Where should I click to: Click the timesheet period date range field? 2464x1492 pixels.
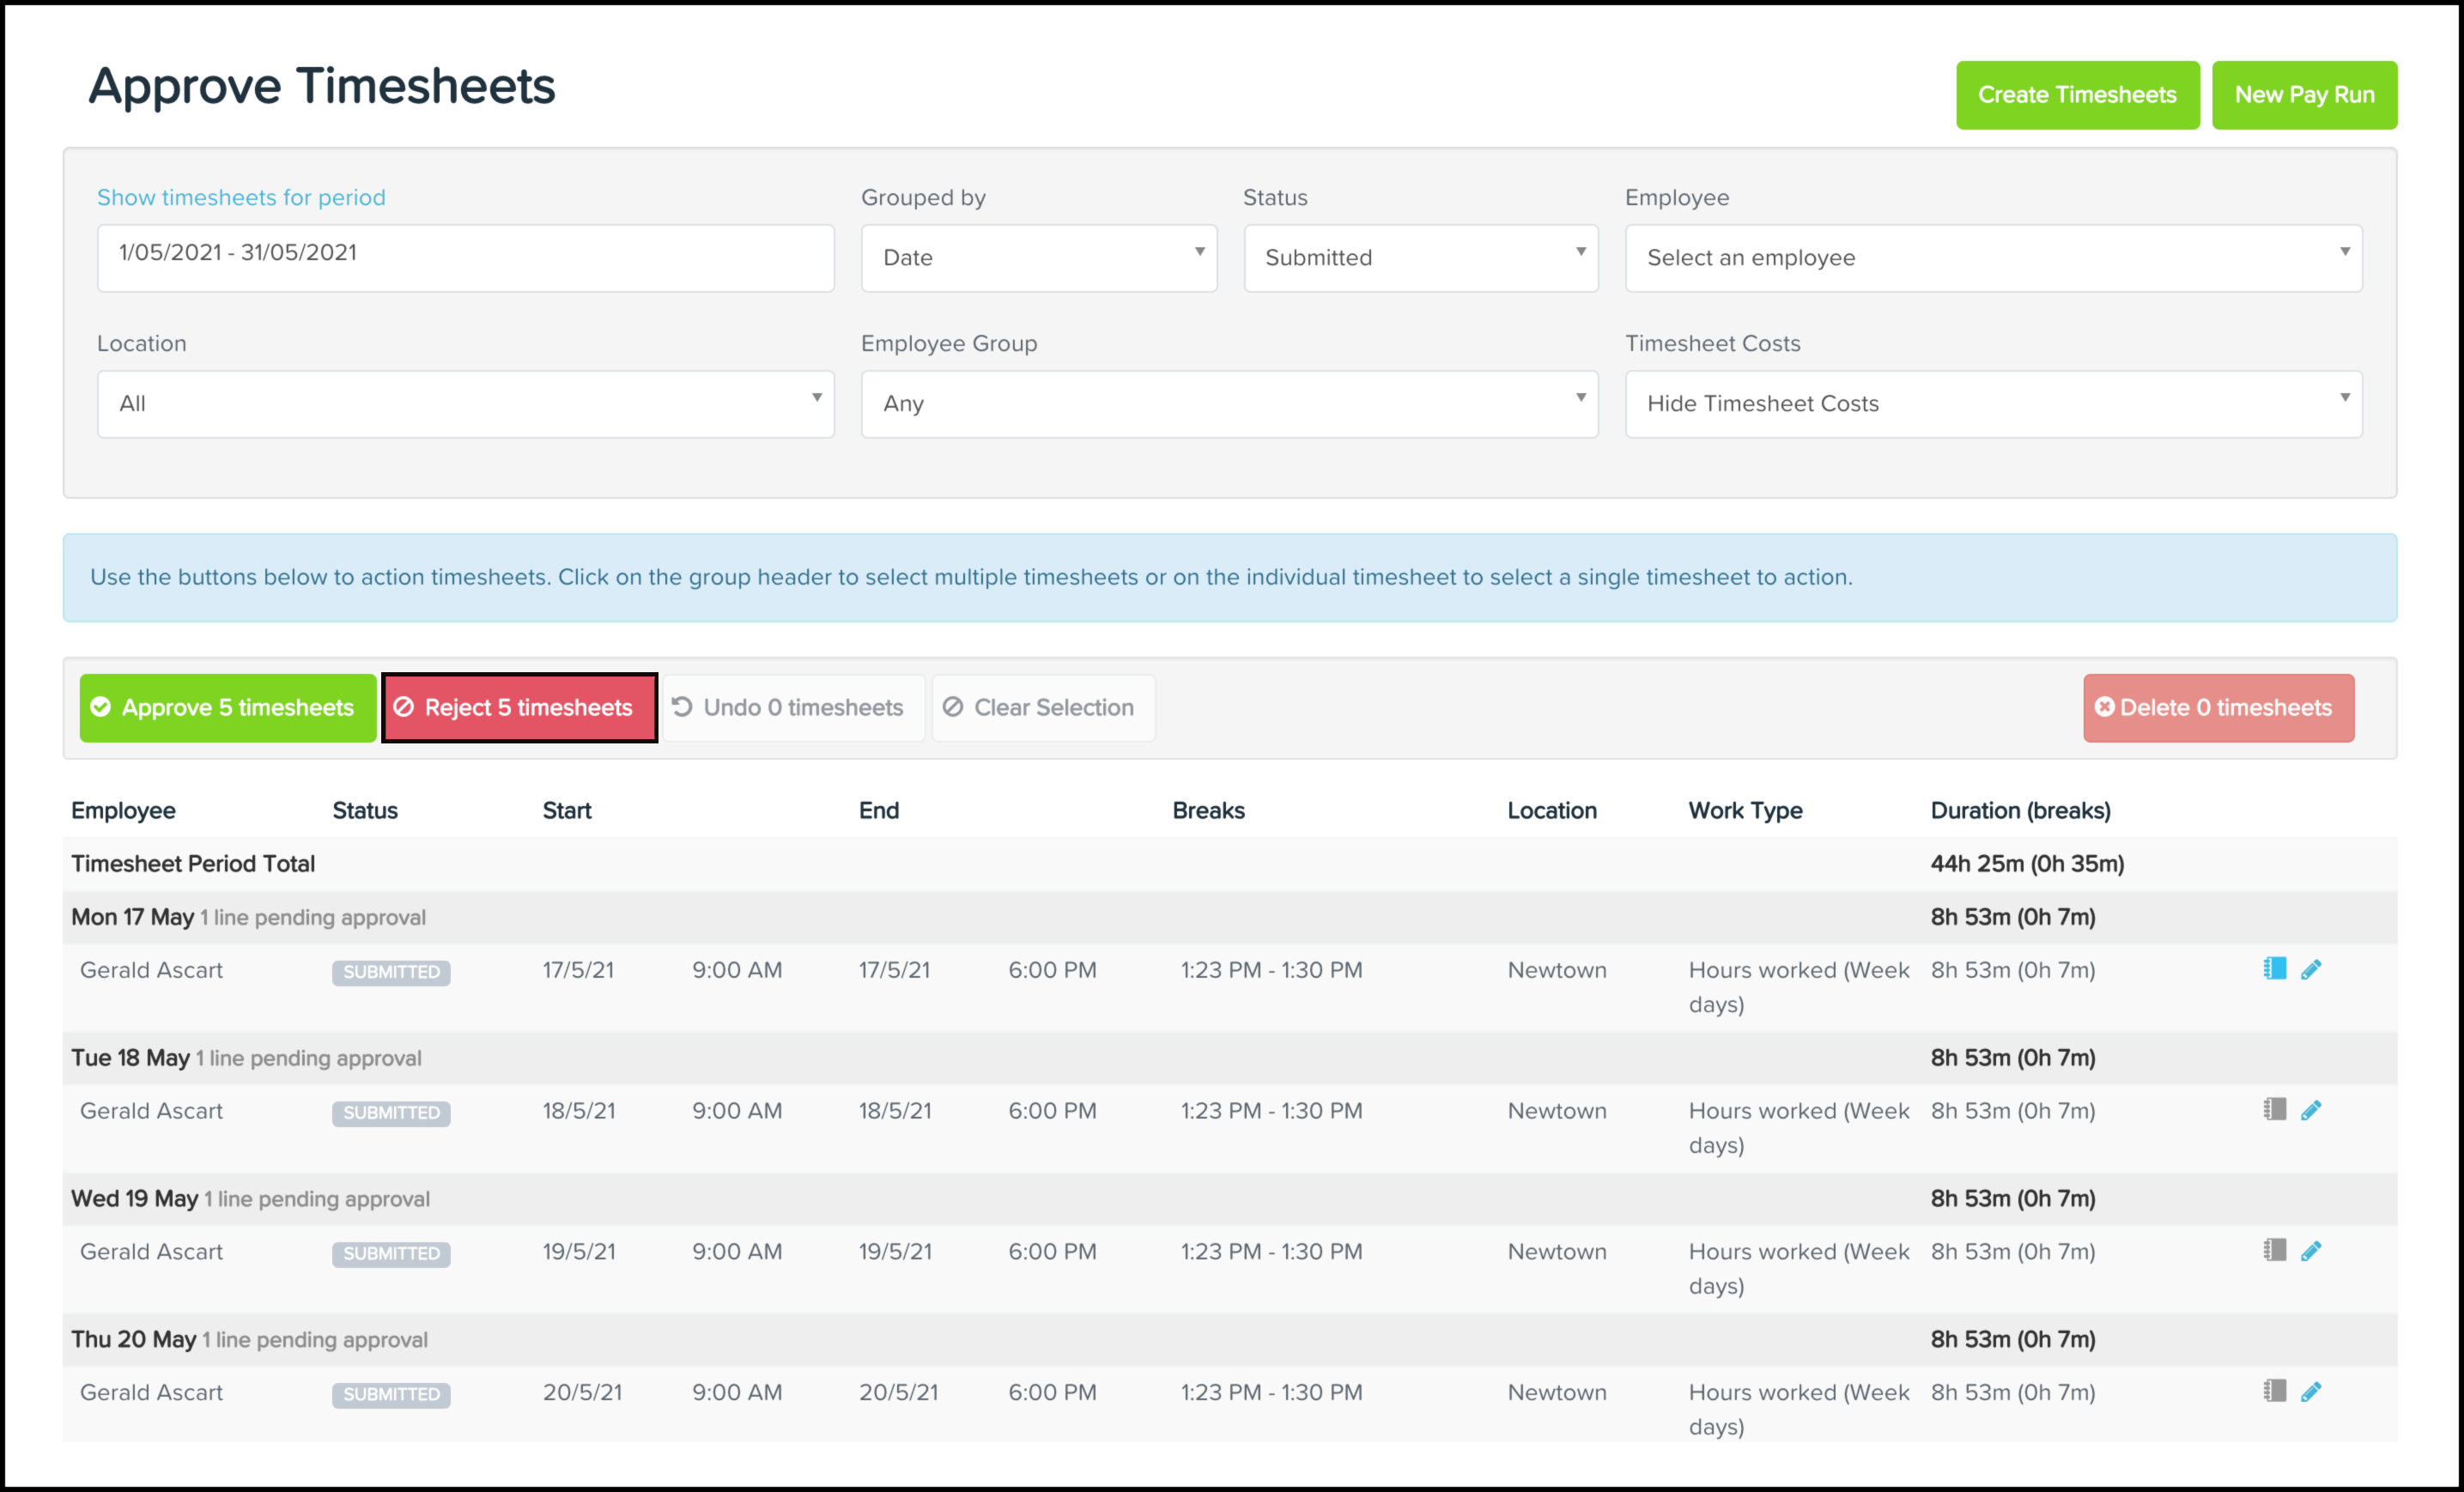pyautogui.click(x=465, y=258)
